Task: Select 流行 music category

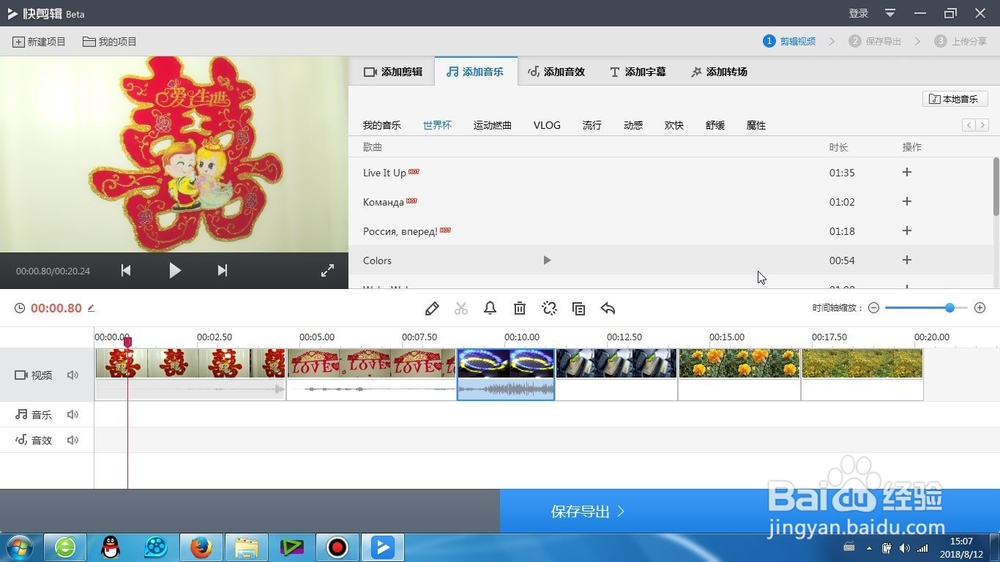Action: (592, 125)
